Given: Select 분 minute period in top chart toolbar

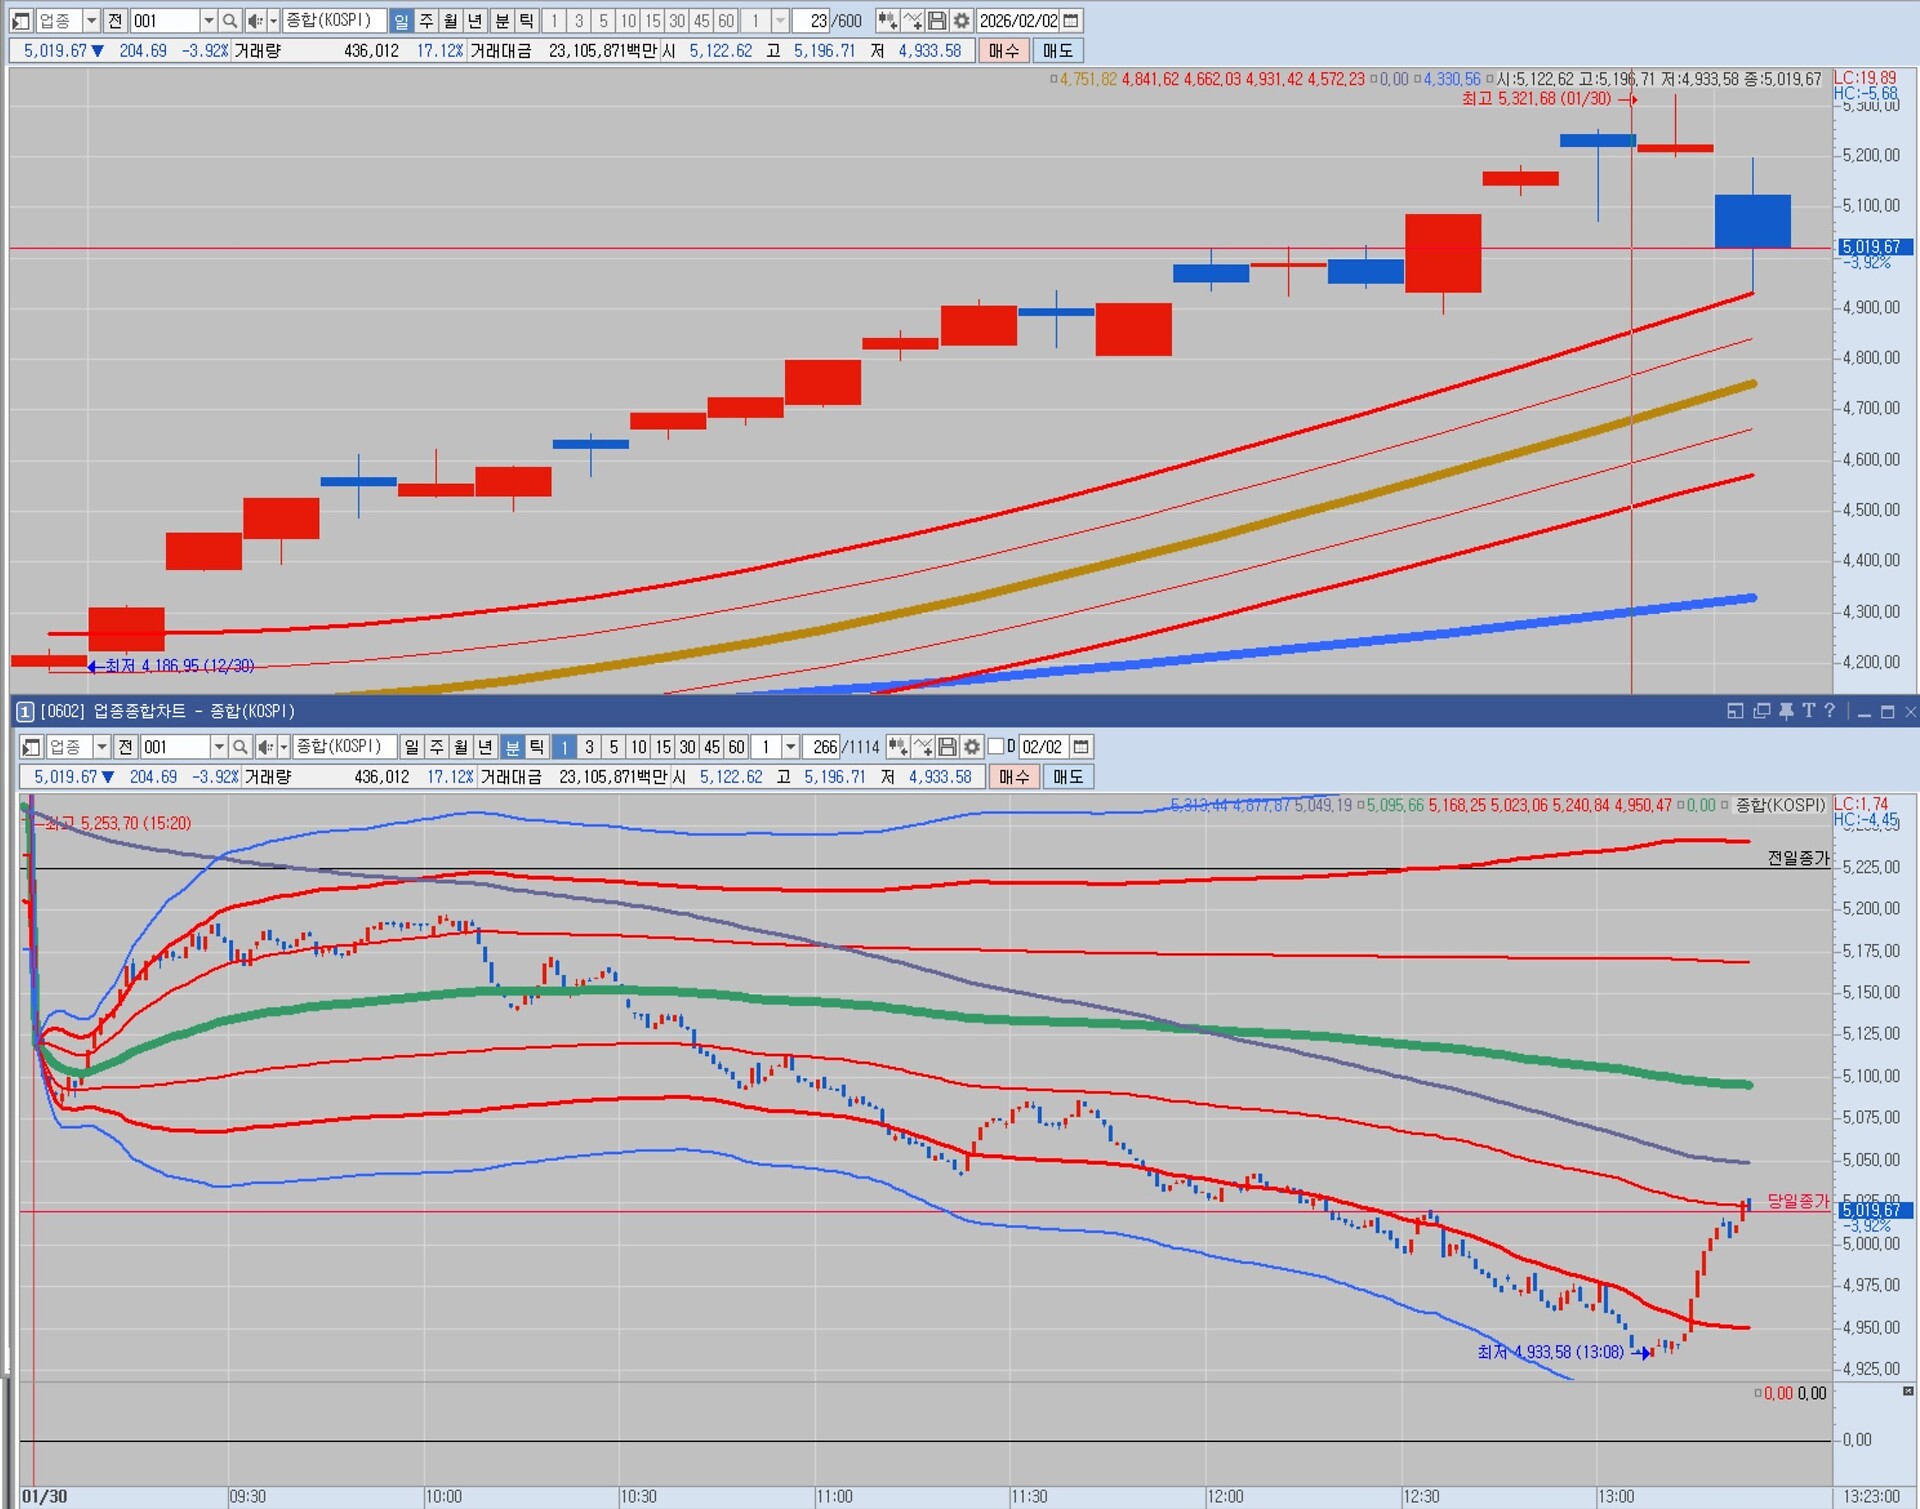Looking at the screenshot, I should [x=501, y=21].
